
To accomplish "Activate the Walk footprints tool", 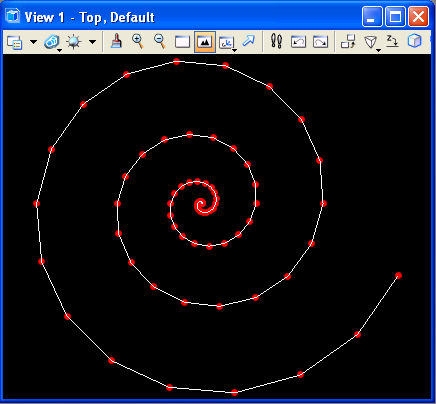I will click(x=276, y=42).
